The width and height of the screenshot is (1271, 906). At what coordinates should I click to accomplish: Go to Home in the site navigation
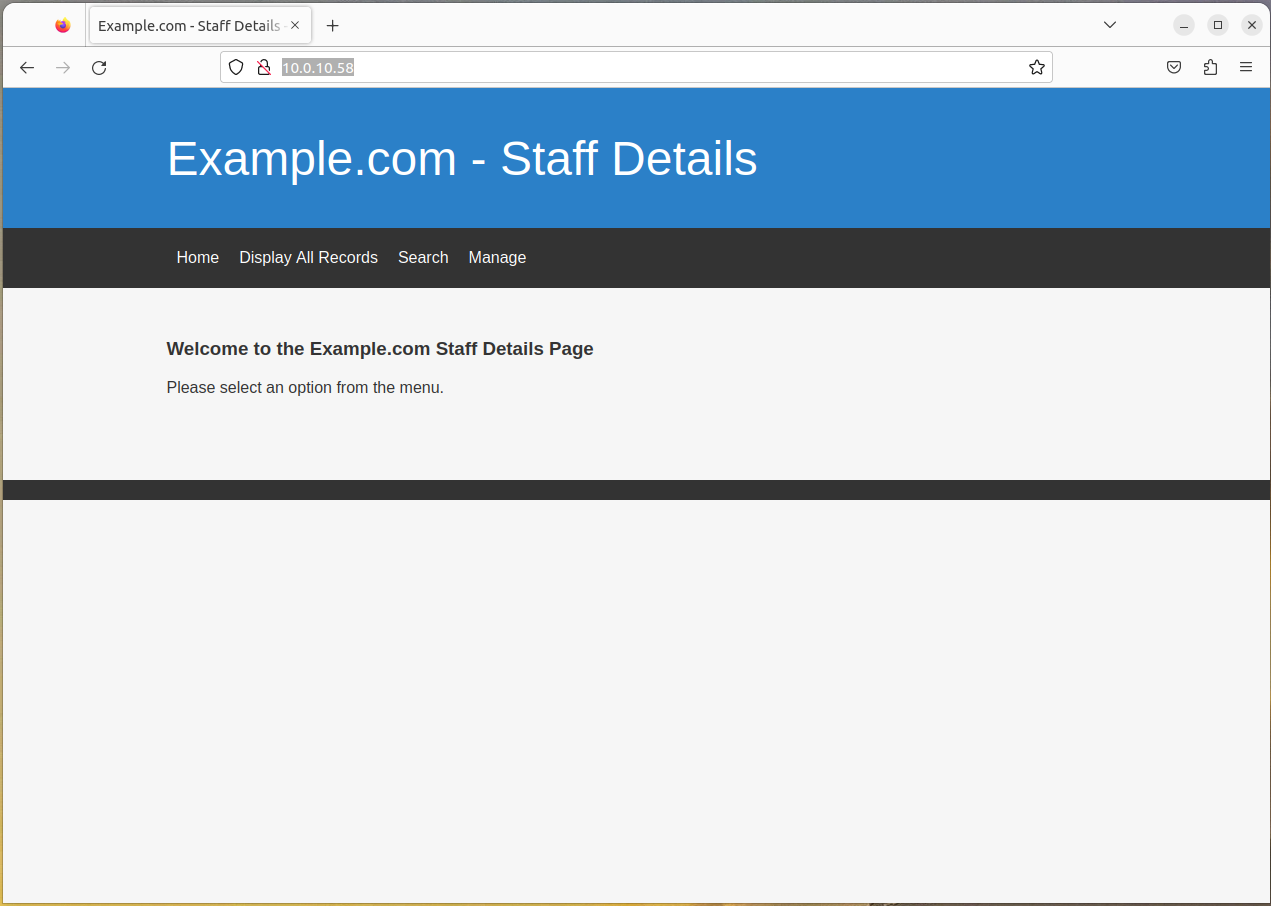click(197, 258)
